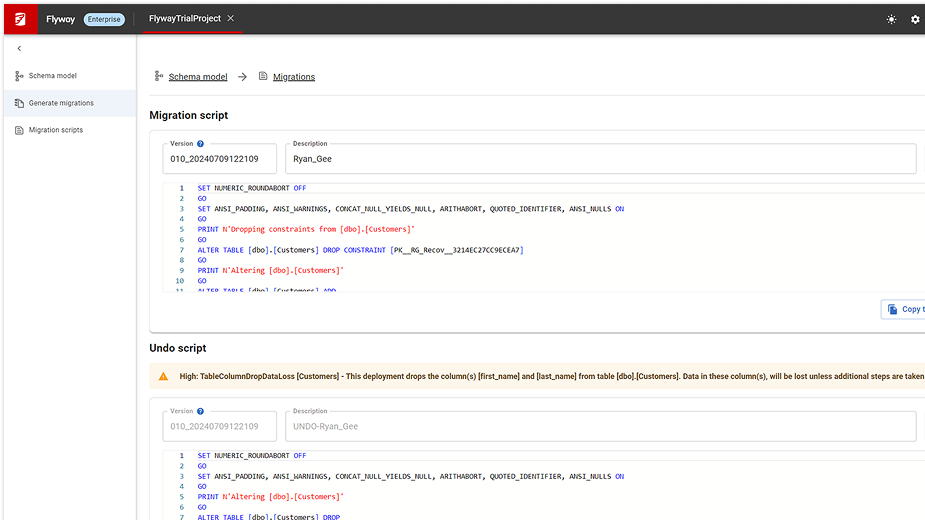
Task: Edit the migration Version field
Action: tap(218, 159)
